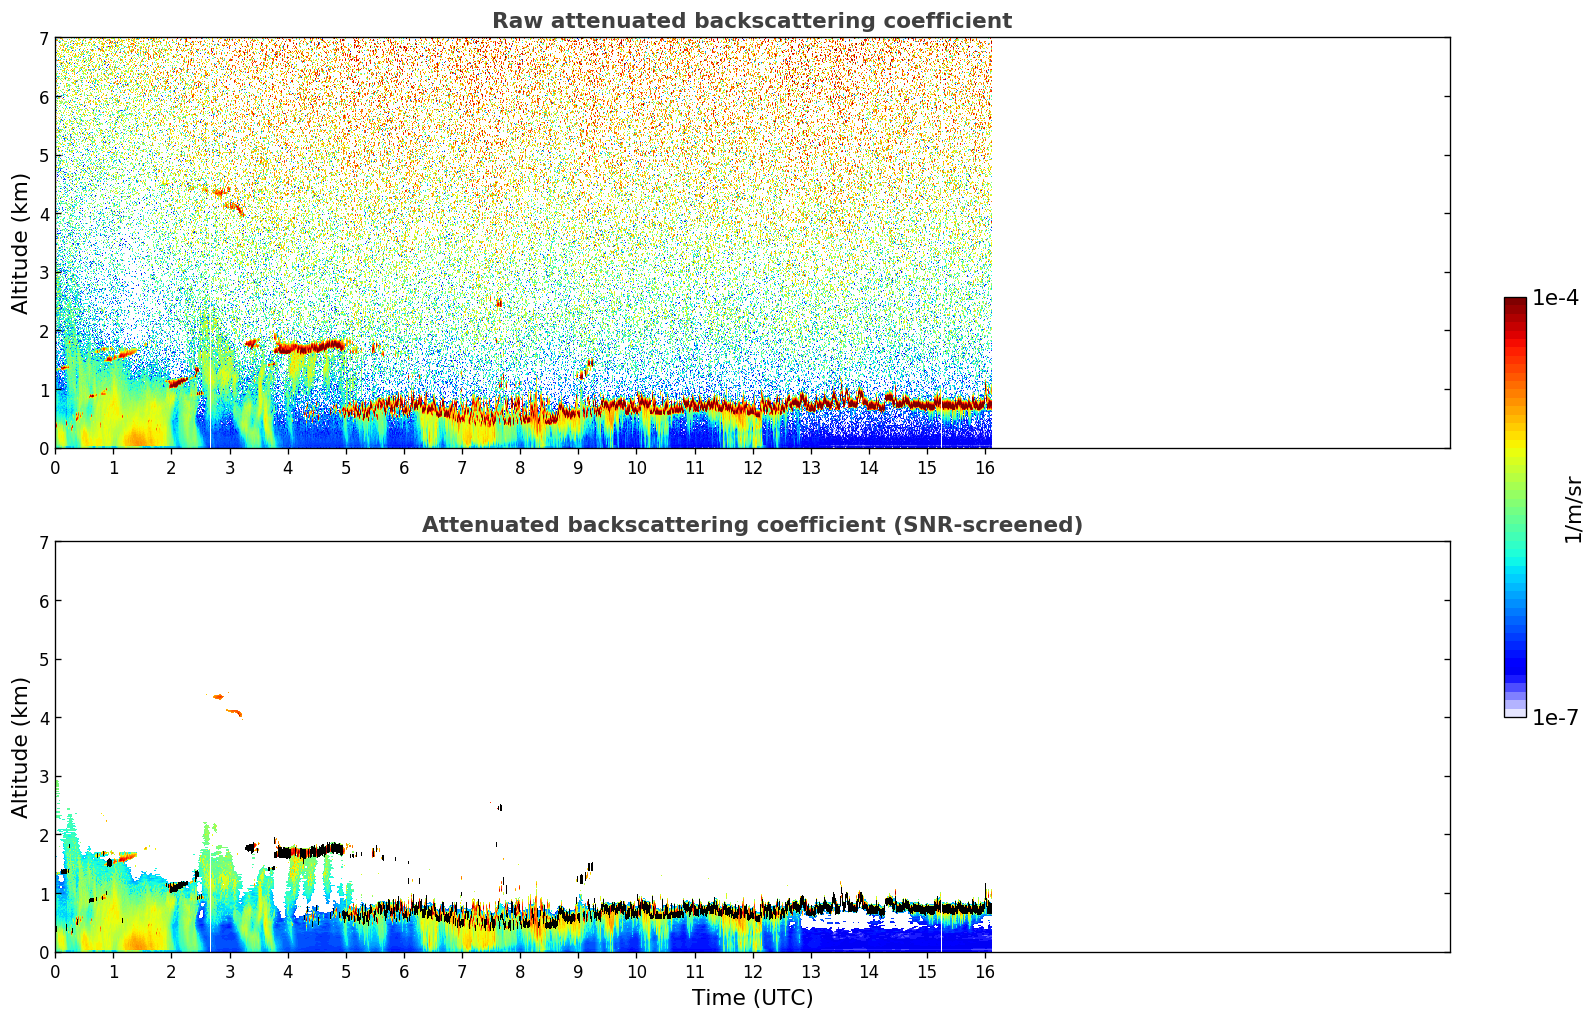Click the '7' altitude tick of upper plot
Screen dimensions: 1595x1020
pos(44,38)
